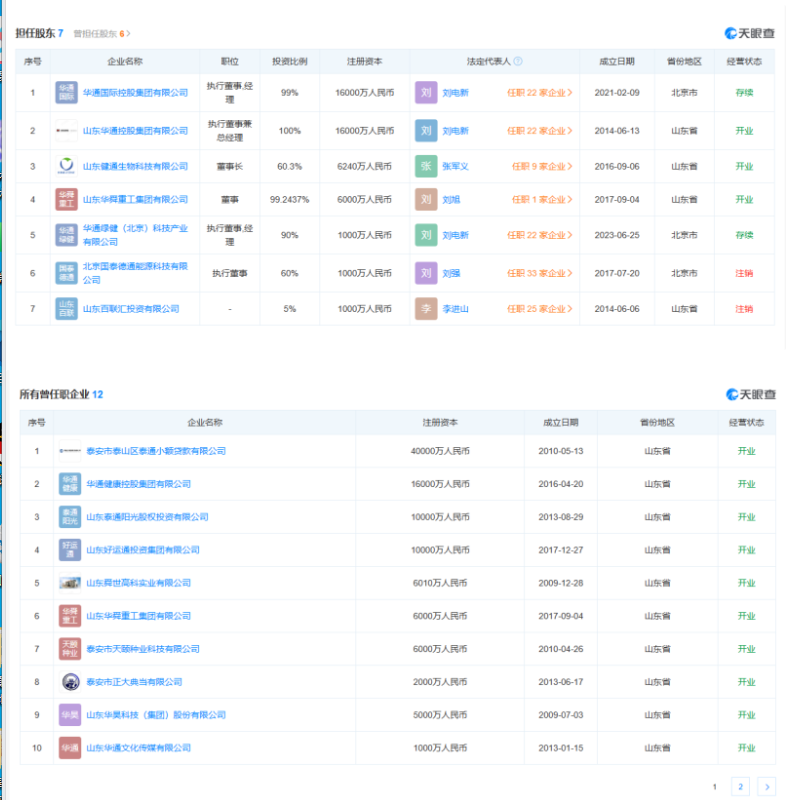Select the 担任股东 tab
Viewport: 804px width, 800px height.
click(x=39, y=34)
